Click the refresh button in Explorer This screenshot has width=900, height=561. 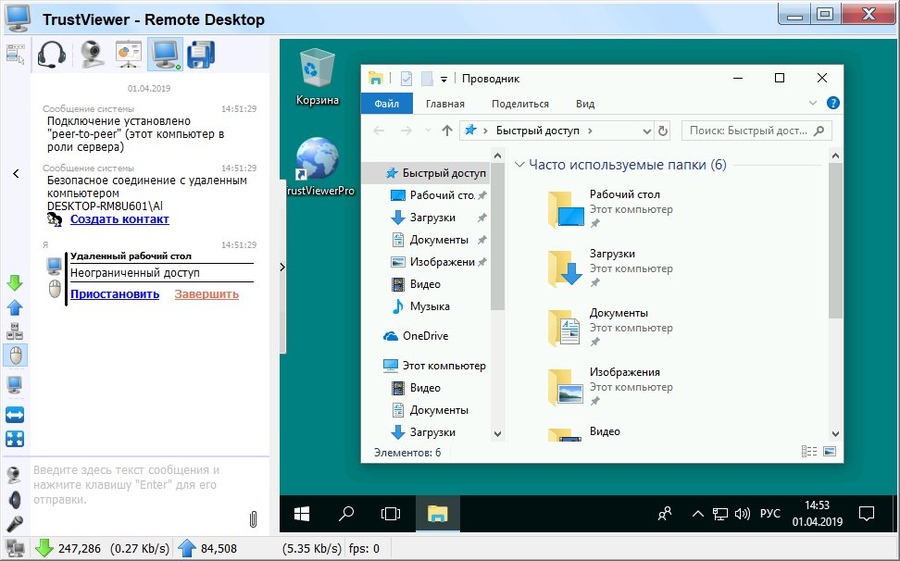pyautogui.click(x=663, y=131)
